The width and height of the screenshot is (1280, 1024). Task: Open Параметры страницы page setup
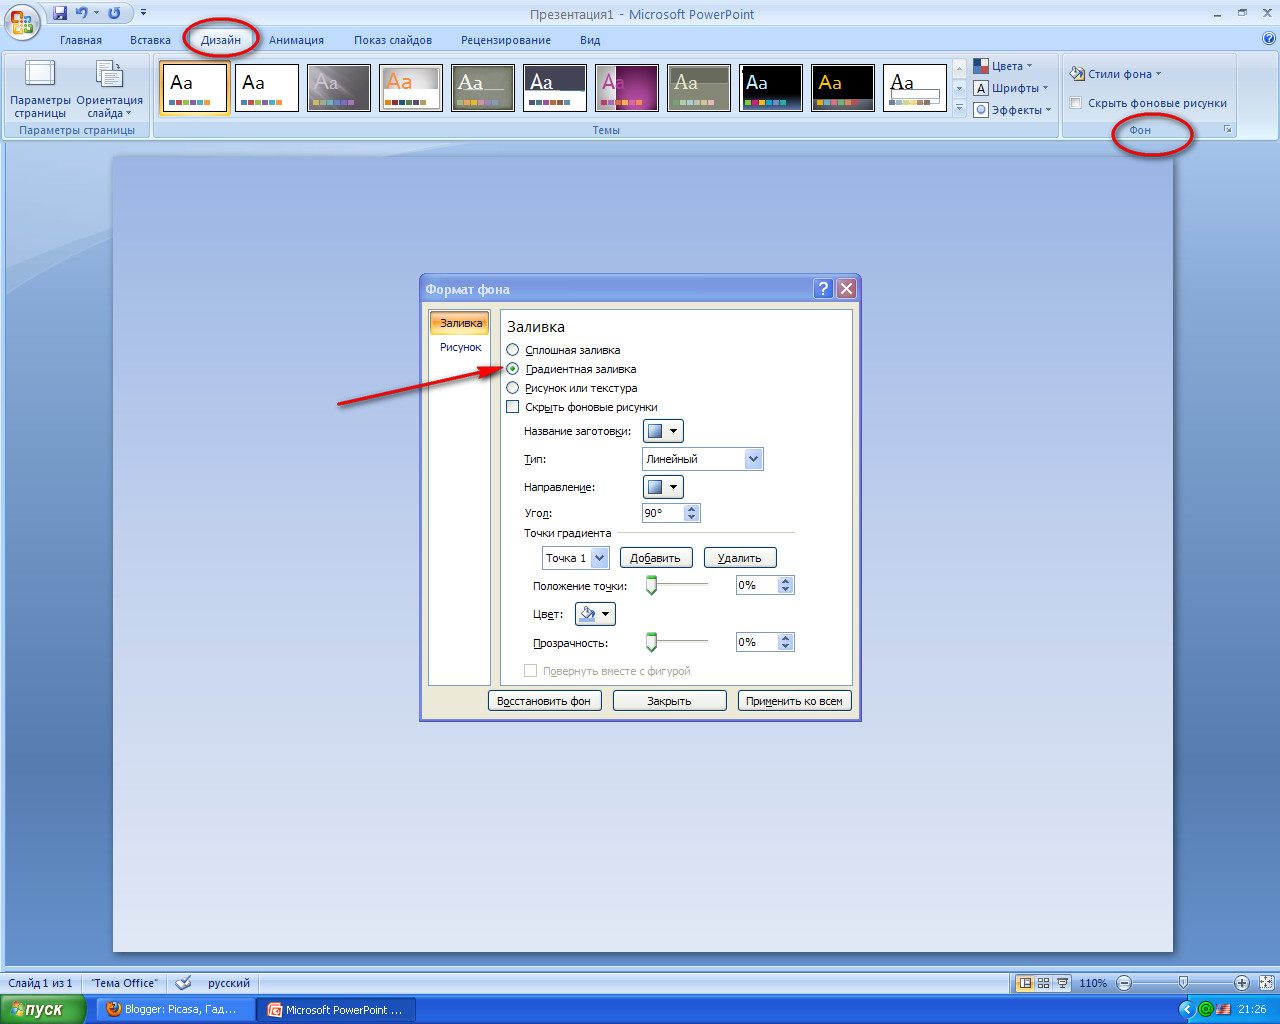pyautogui.click(x=40, y=90)
